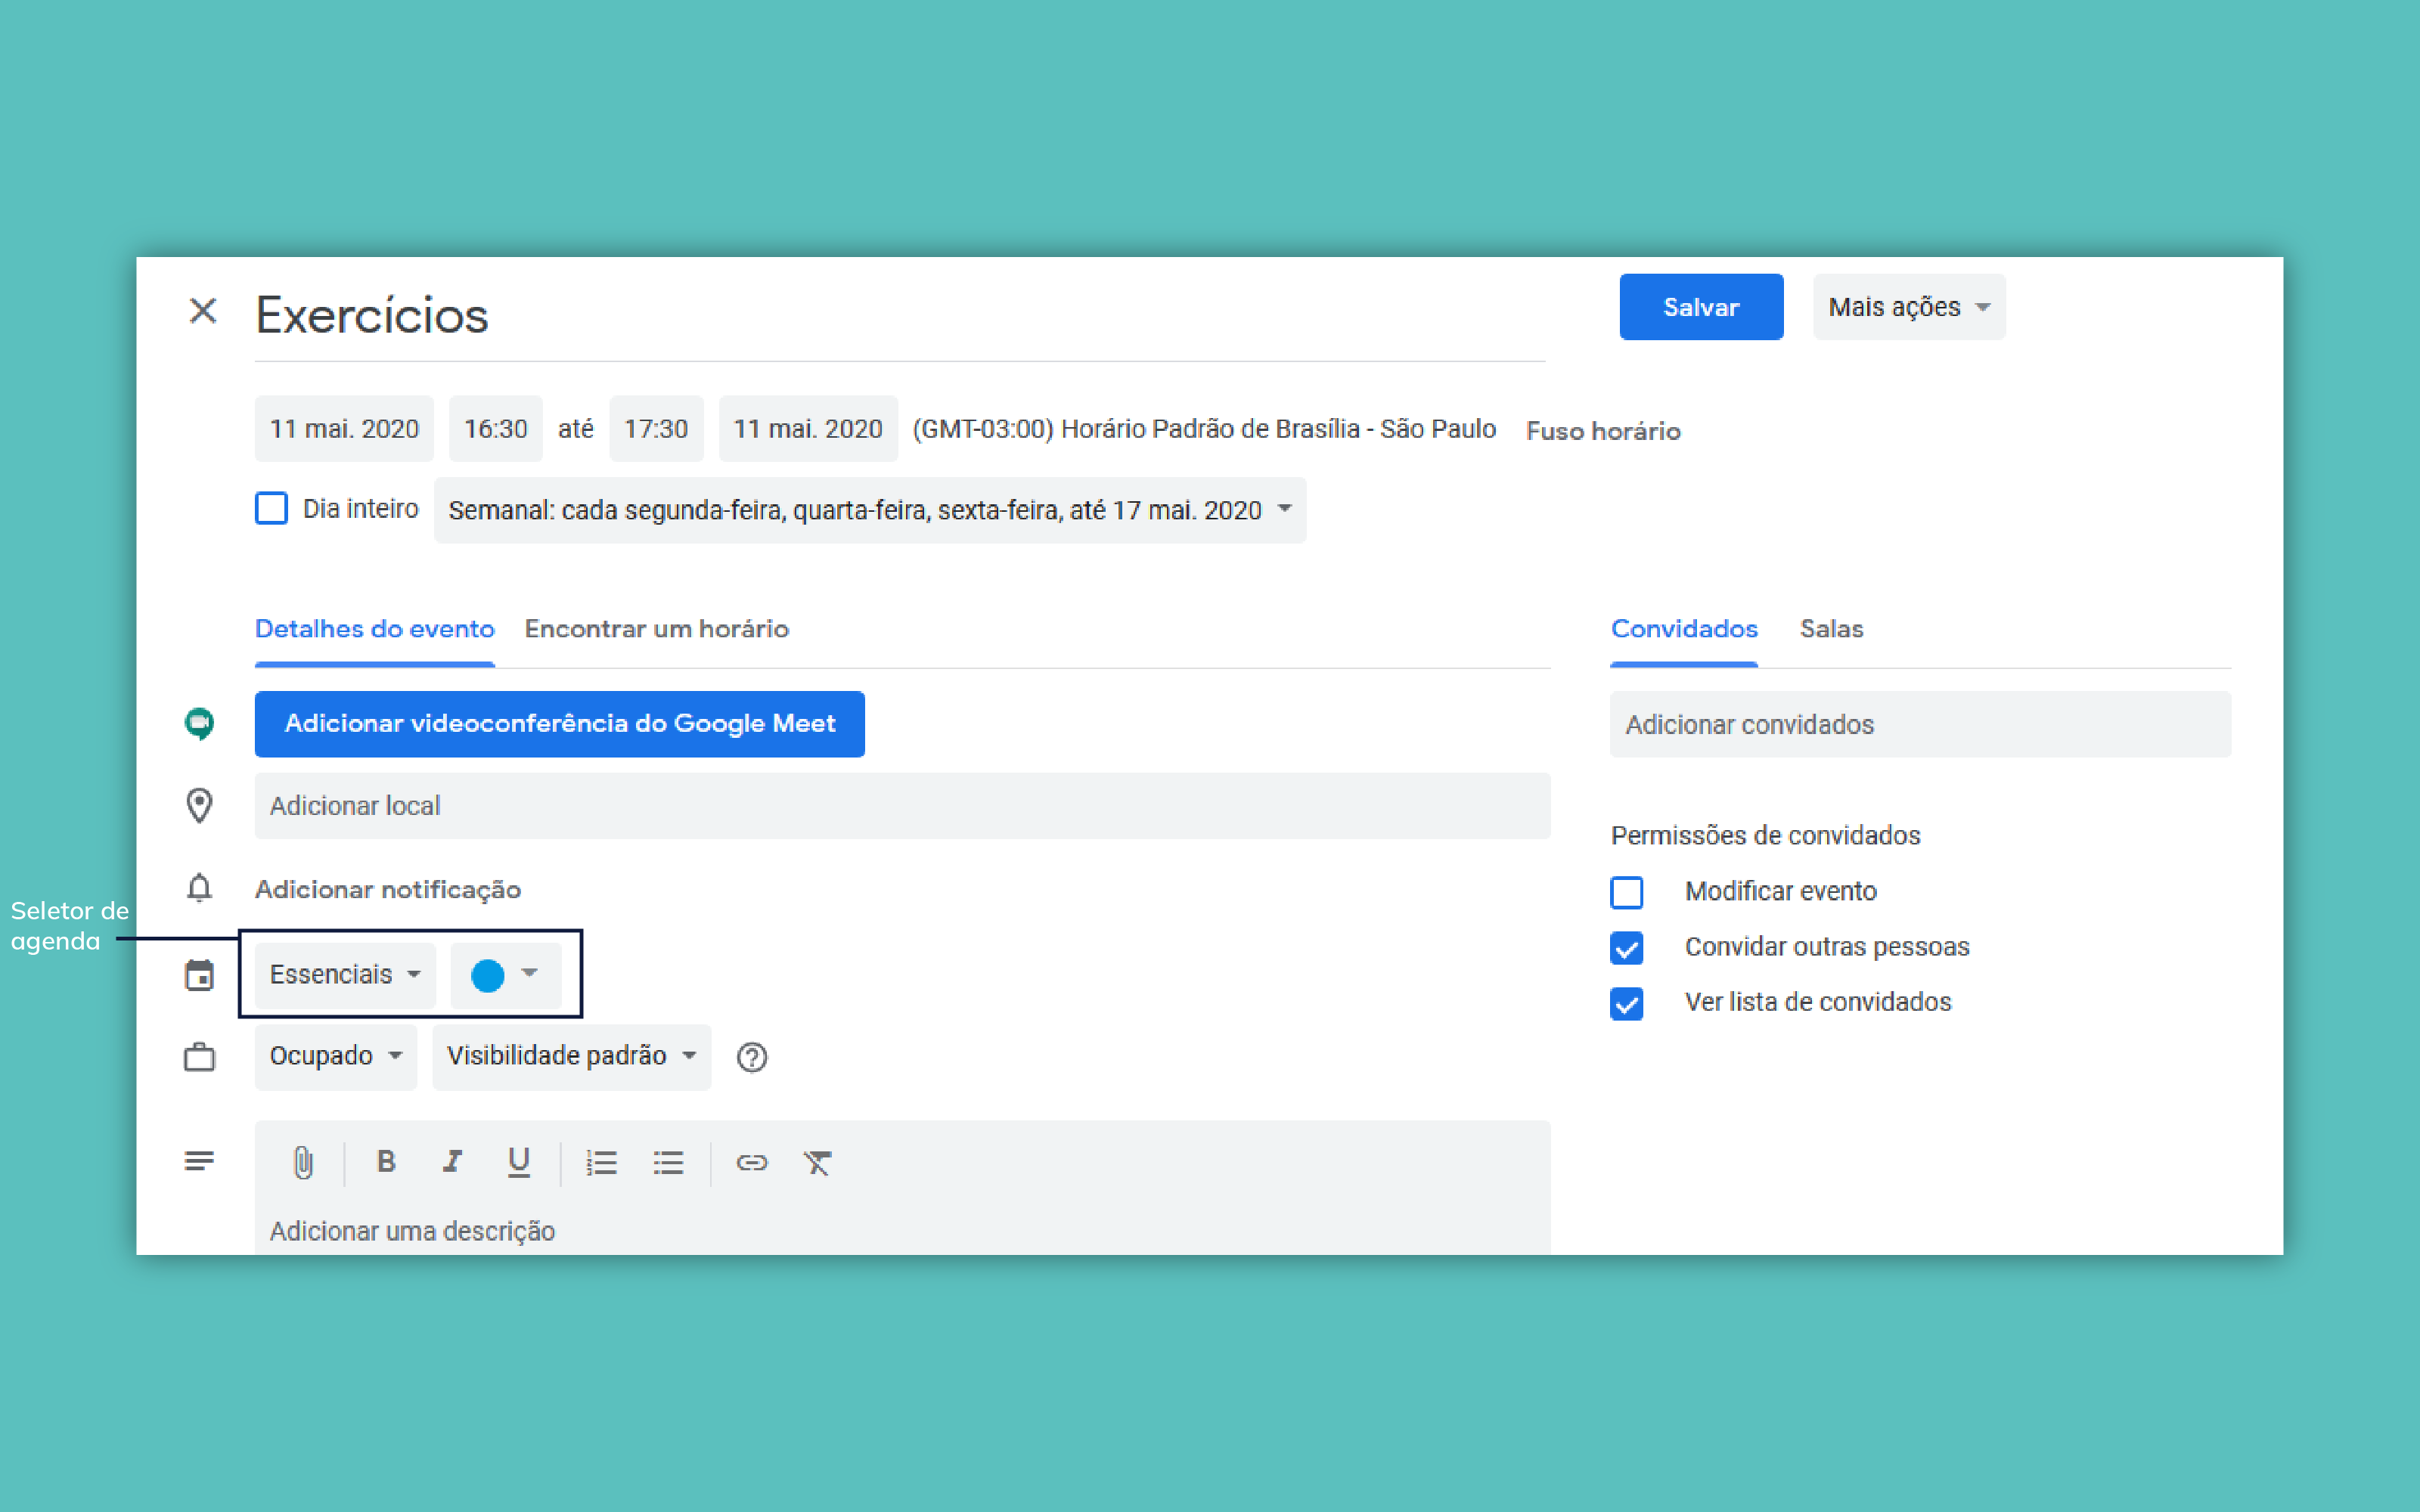Expand the Essenciais calendar dropdown
2420x1512 pixels.
[x=344, y=974]
